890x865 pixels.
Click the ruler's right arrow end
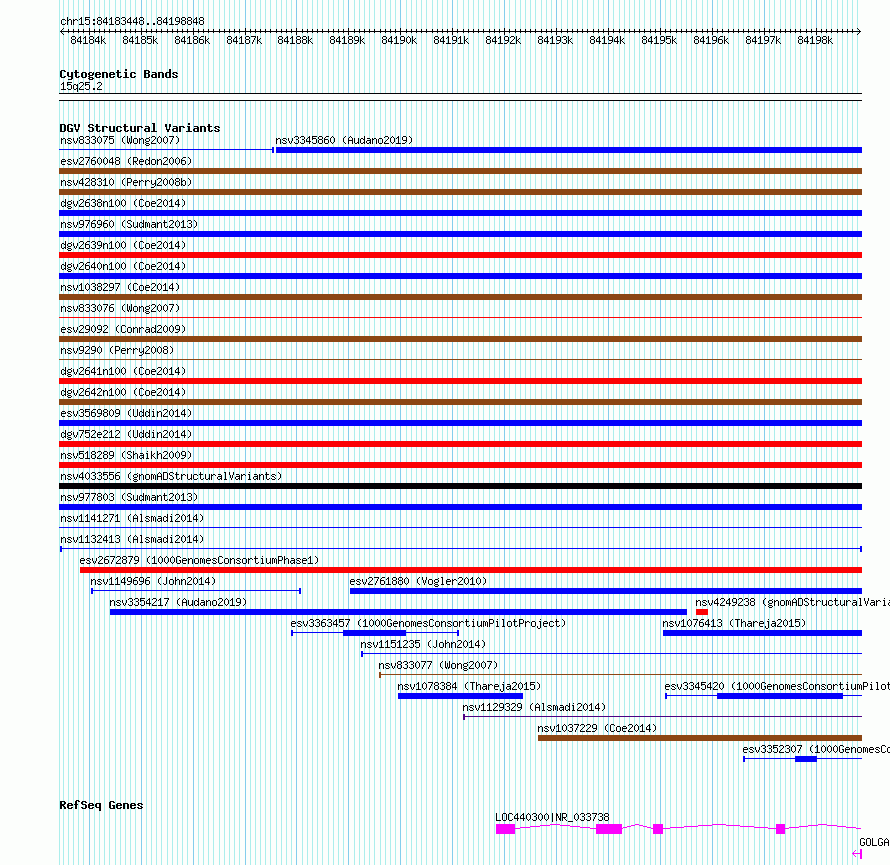point(859,32)
